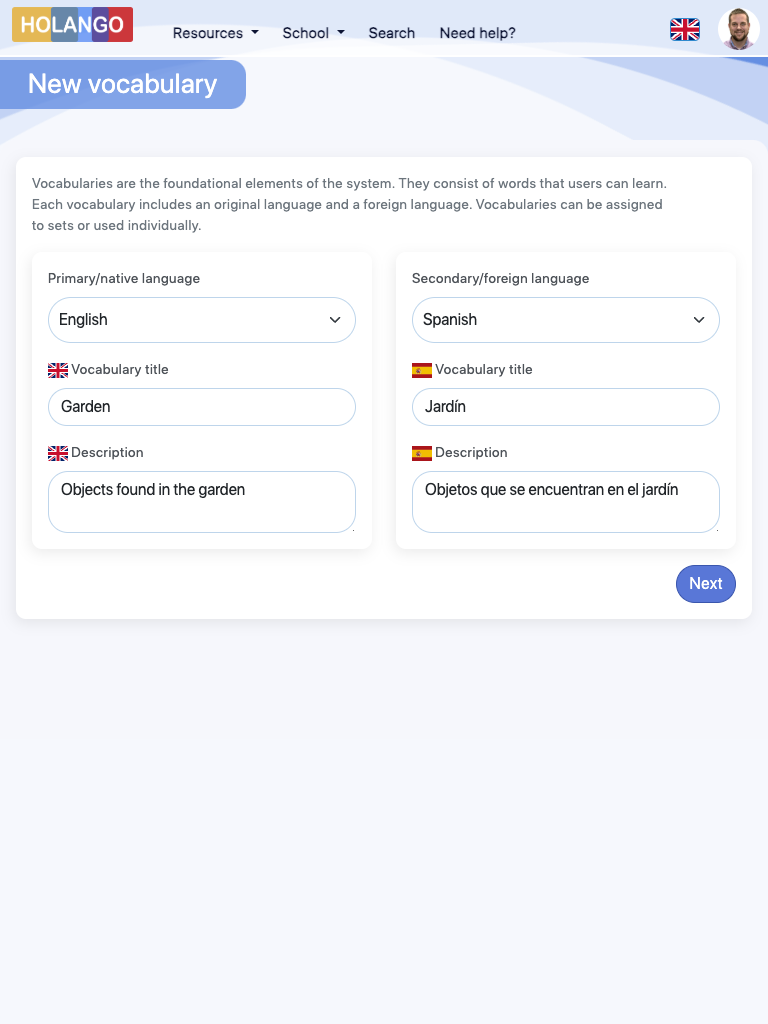The height and width of the screenshot is (1024, 768).
Task: Click the English description text area
Action: point(202,502)
